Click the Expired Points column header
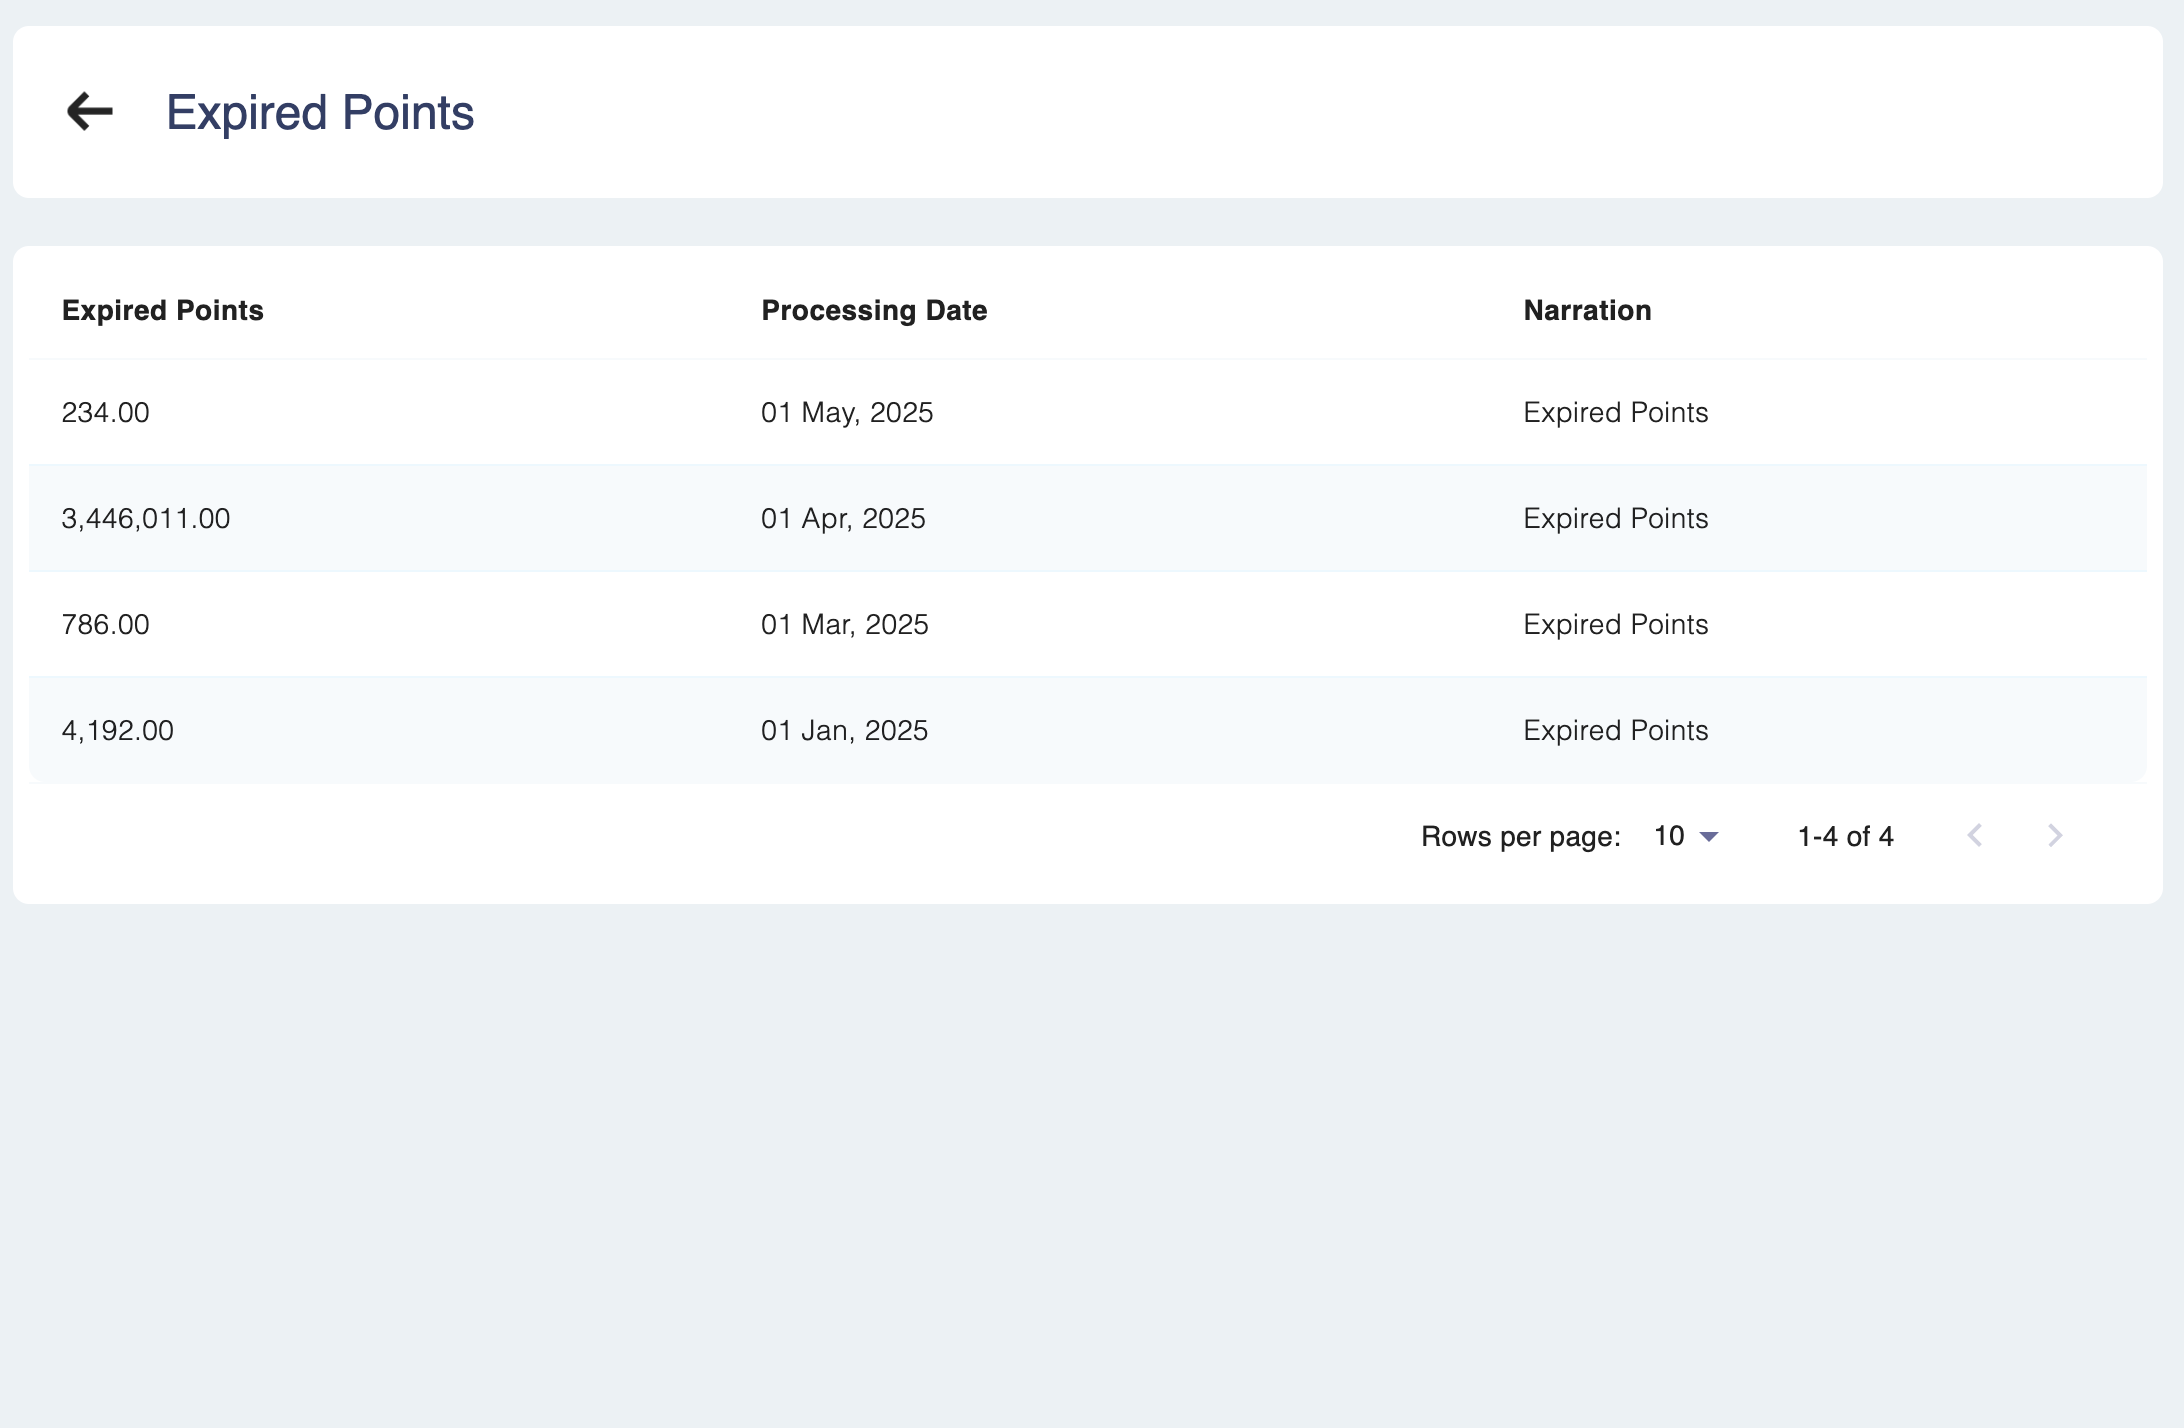Screen dimensions: 2184x1428 (x=163, y=311)
